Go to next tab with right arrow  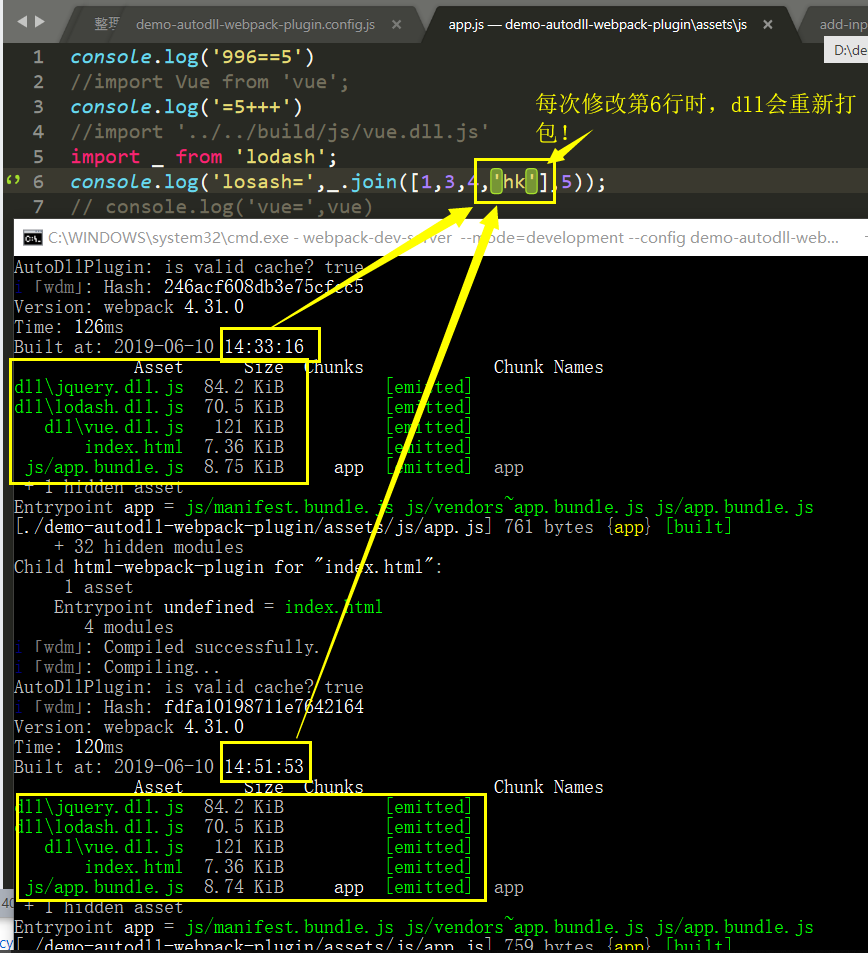[40, 22]
